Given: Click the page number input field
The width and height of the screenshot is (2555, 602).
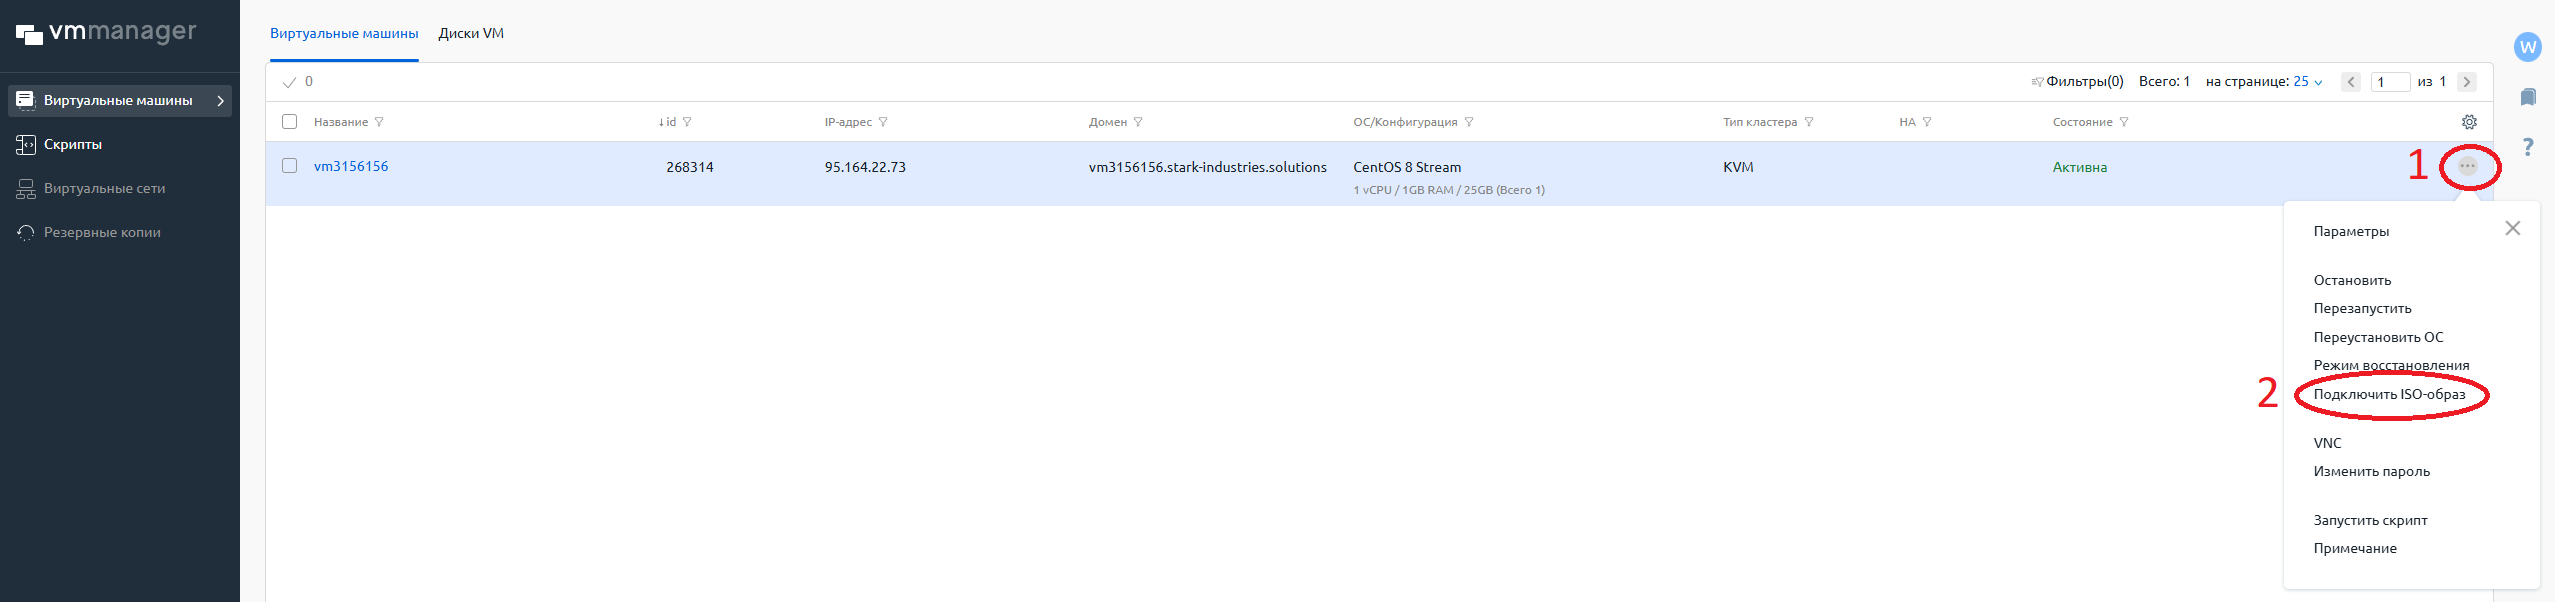Looking at the screenshot, I should pos(2390,82).
